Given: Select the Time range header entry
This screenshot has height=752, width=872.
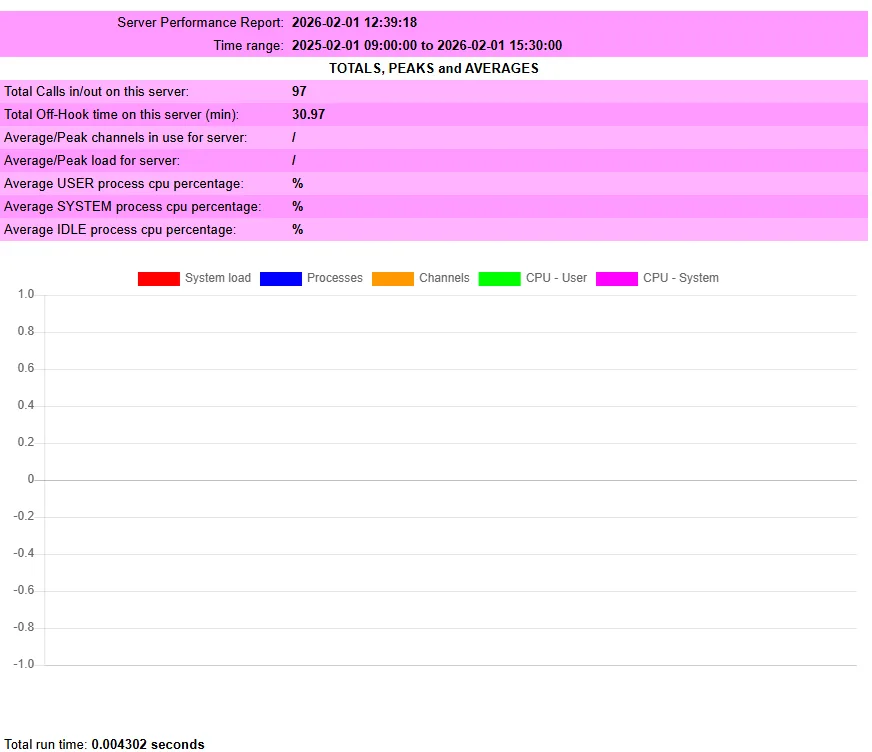Looking at the screenshot, I should pyautogui.click(x=245, y=45).
